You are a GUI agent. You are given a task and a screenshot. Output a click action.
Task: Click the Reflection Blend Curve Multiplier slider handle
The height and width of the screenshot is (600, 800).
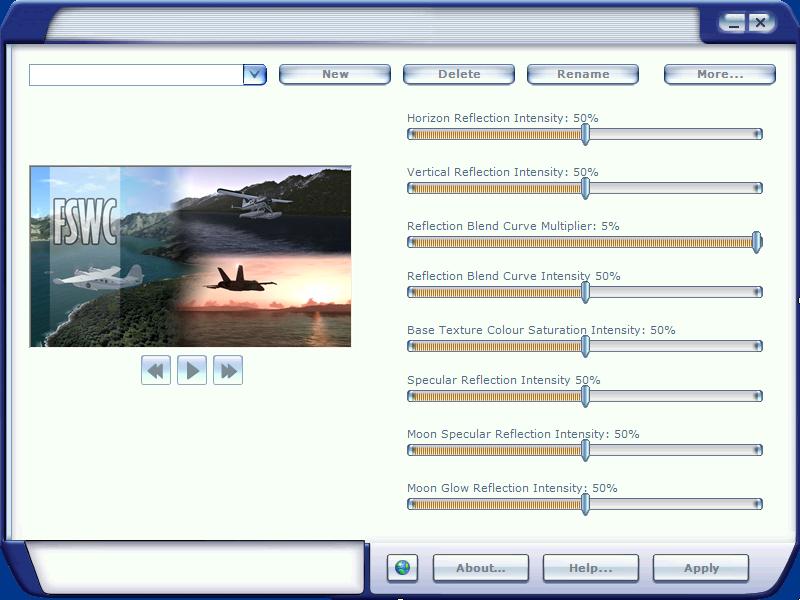(757, 242)
